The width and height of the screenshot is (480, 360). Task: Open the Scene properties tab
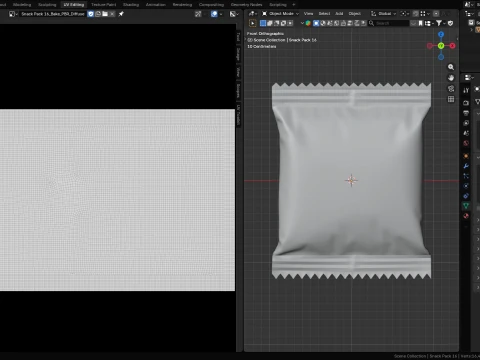tap(466, 133)
